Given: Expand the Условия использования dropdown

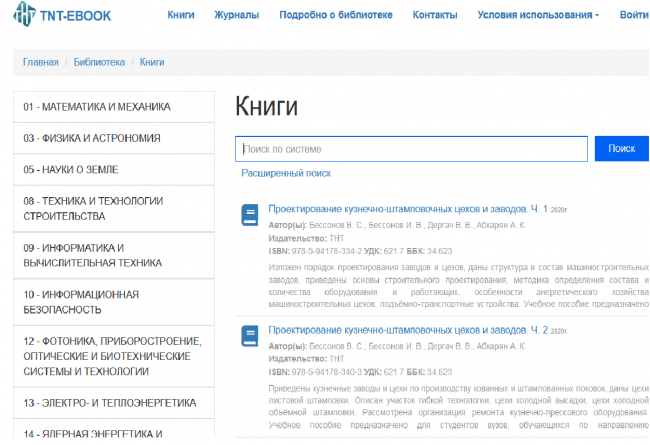Looking at the screenshot, I should pyautogui.click(x=538, y=15).
